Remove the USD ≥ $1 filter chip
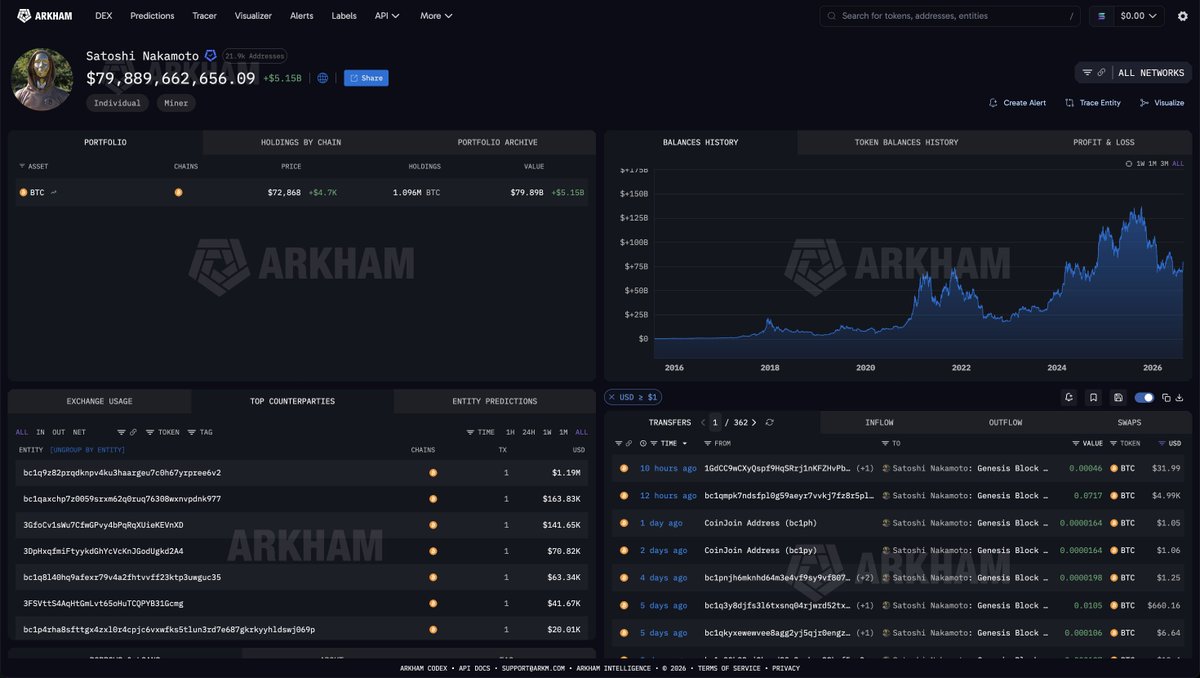This screenshot has height=678, width=1200. 612,397
